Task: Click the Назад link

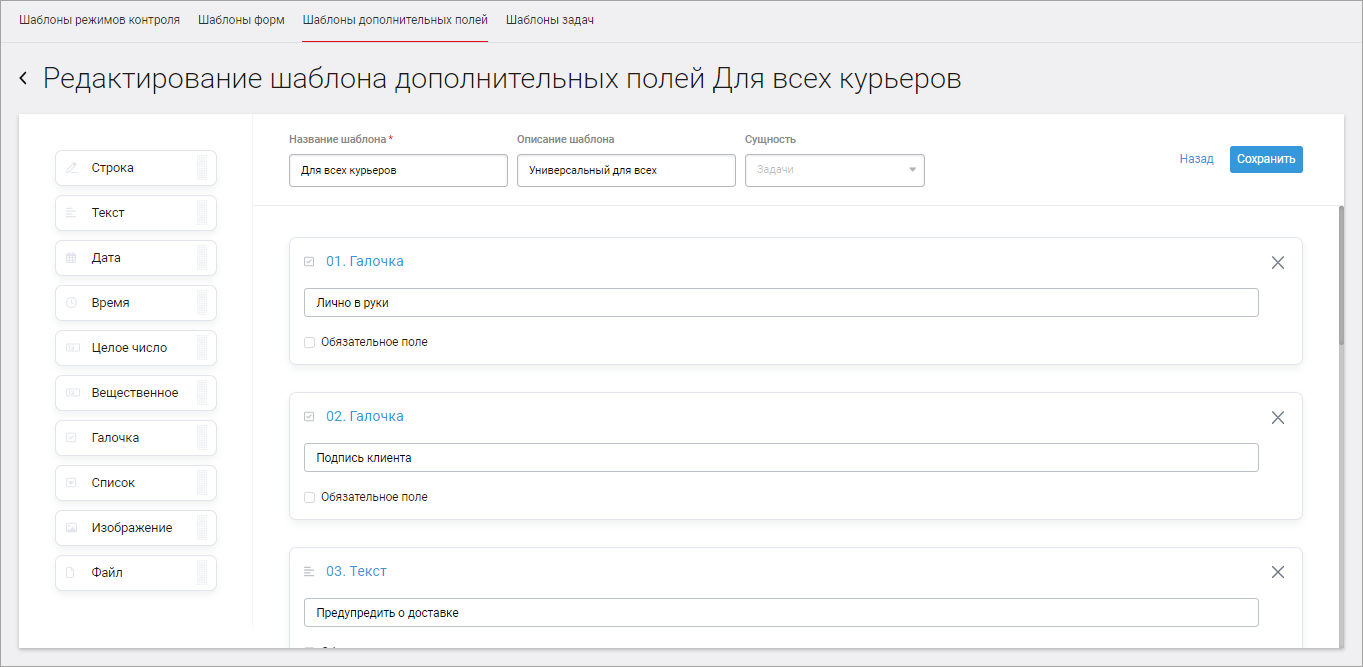Action: pyautogui.click(x=1196, y=159)
